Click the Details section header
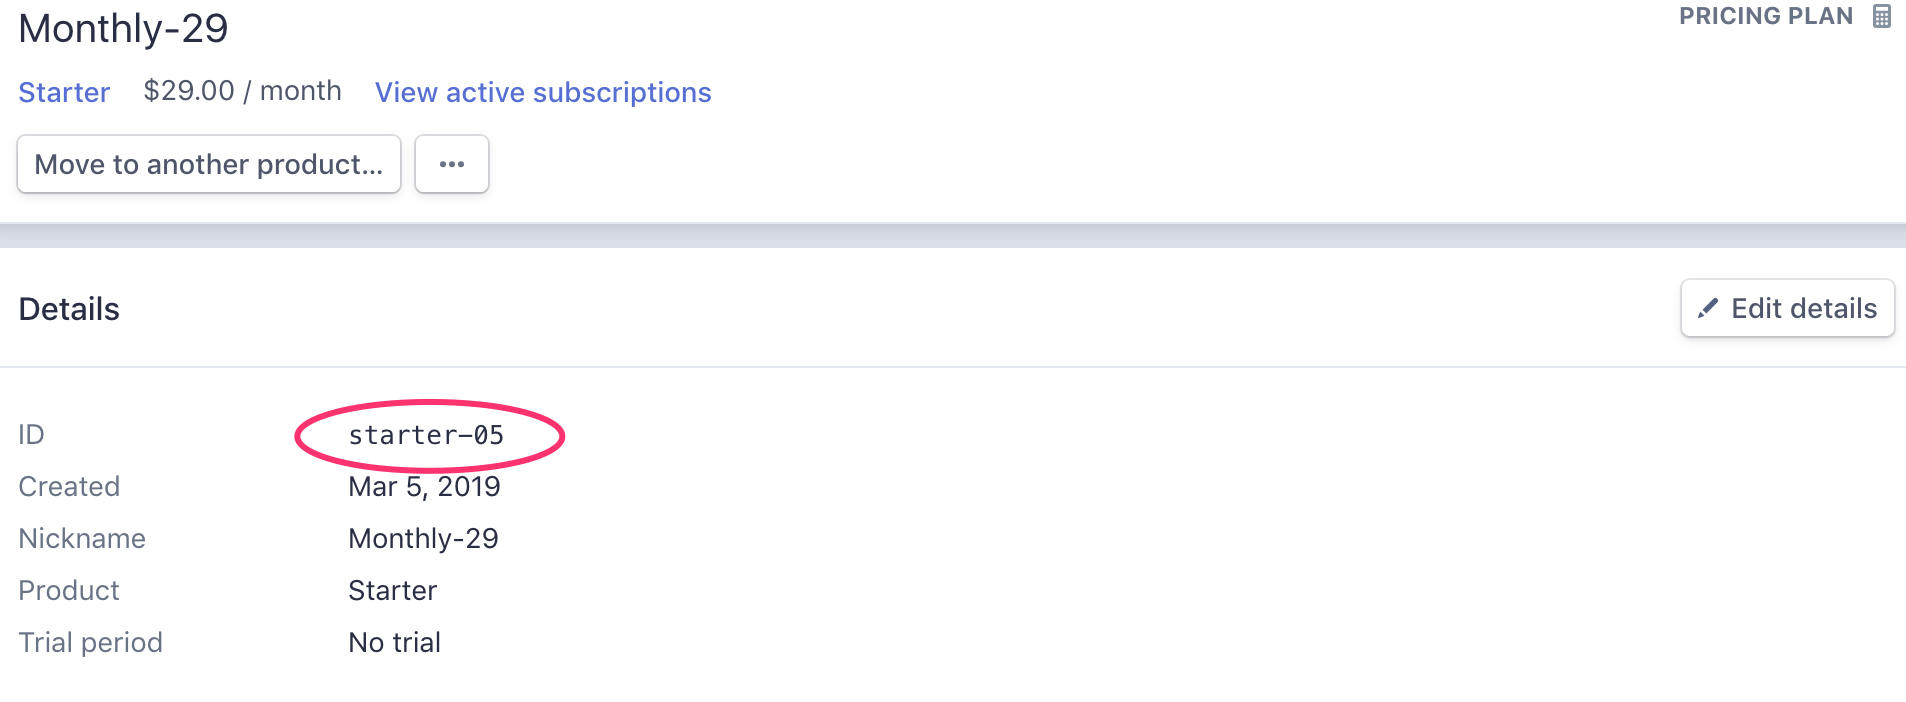 click(x=68, y=308)
